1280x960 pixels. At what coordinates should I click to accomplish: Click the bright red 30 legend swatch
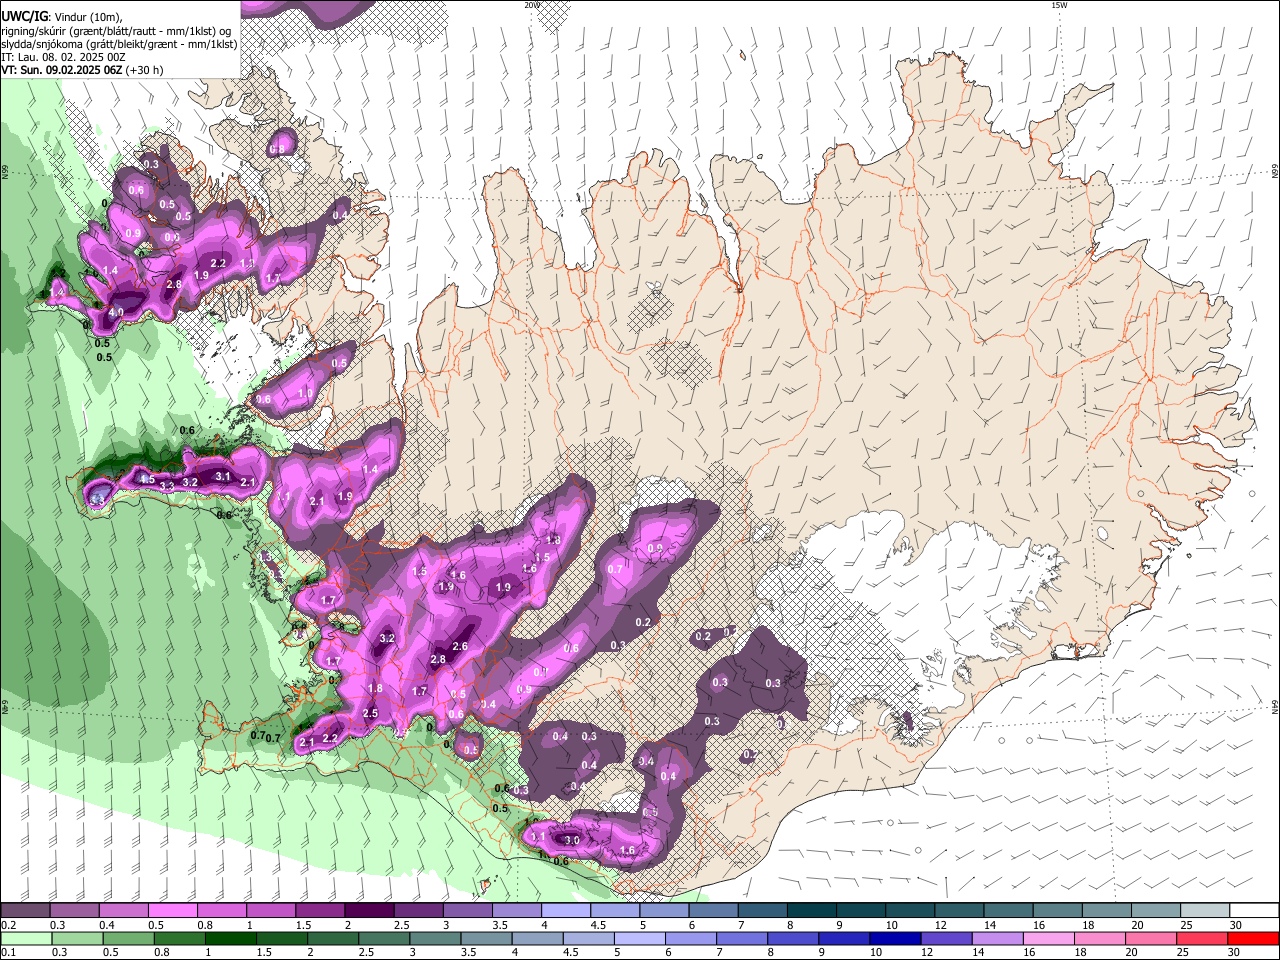1255,938
